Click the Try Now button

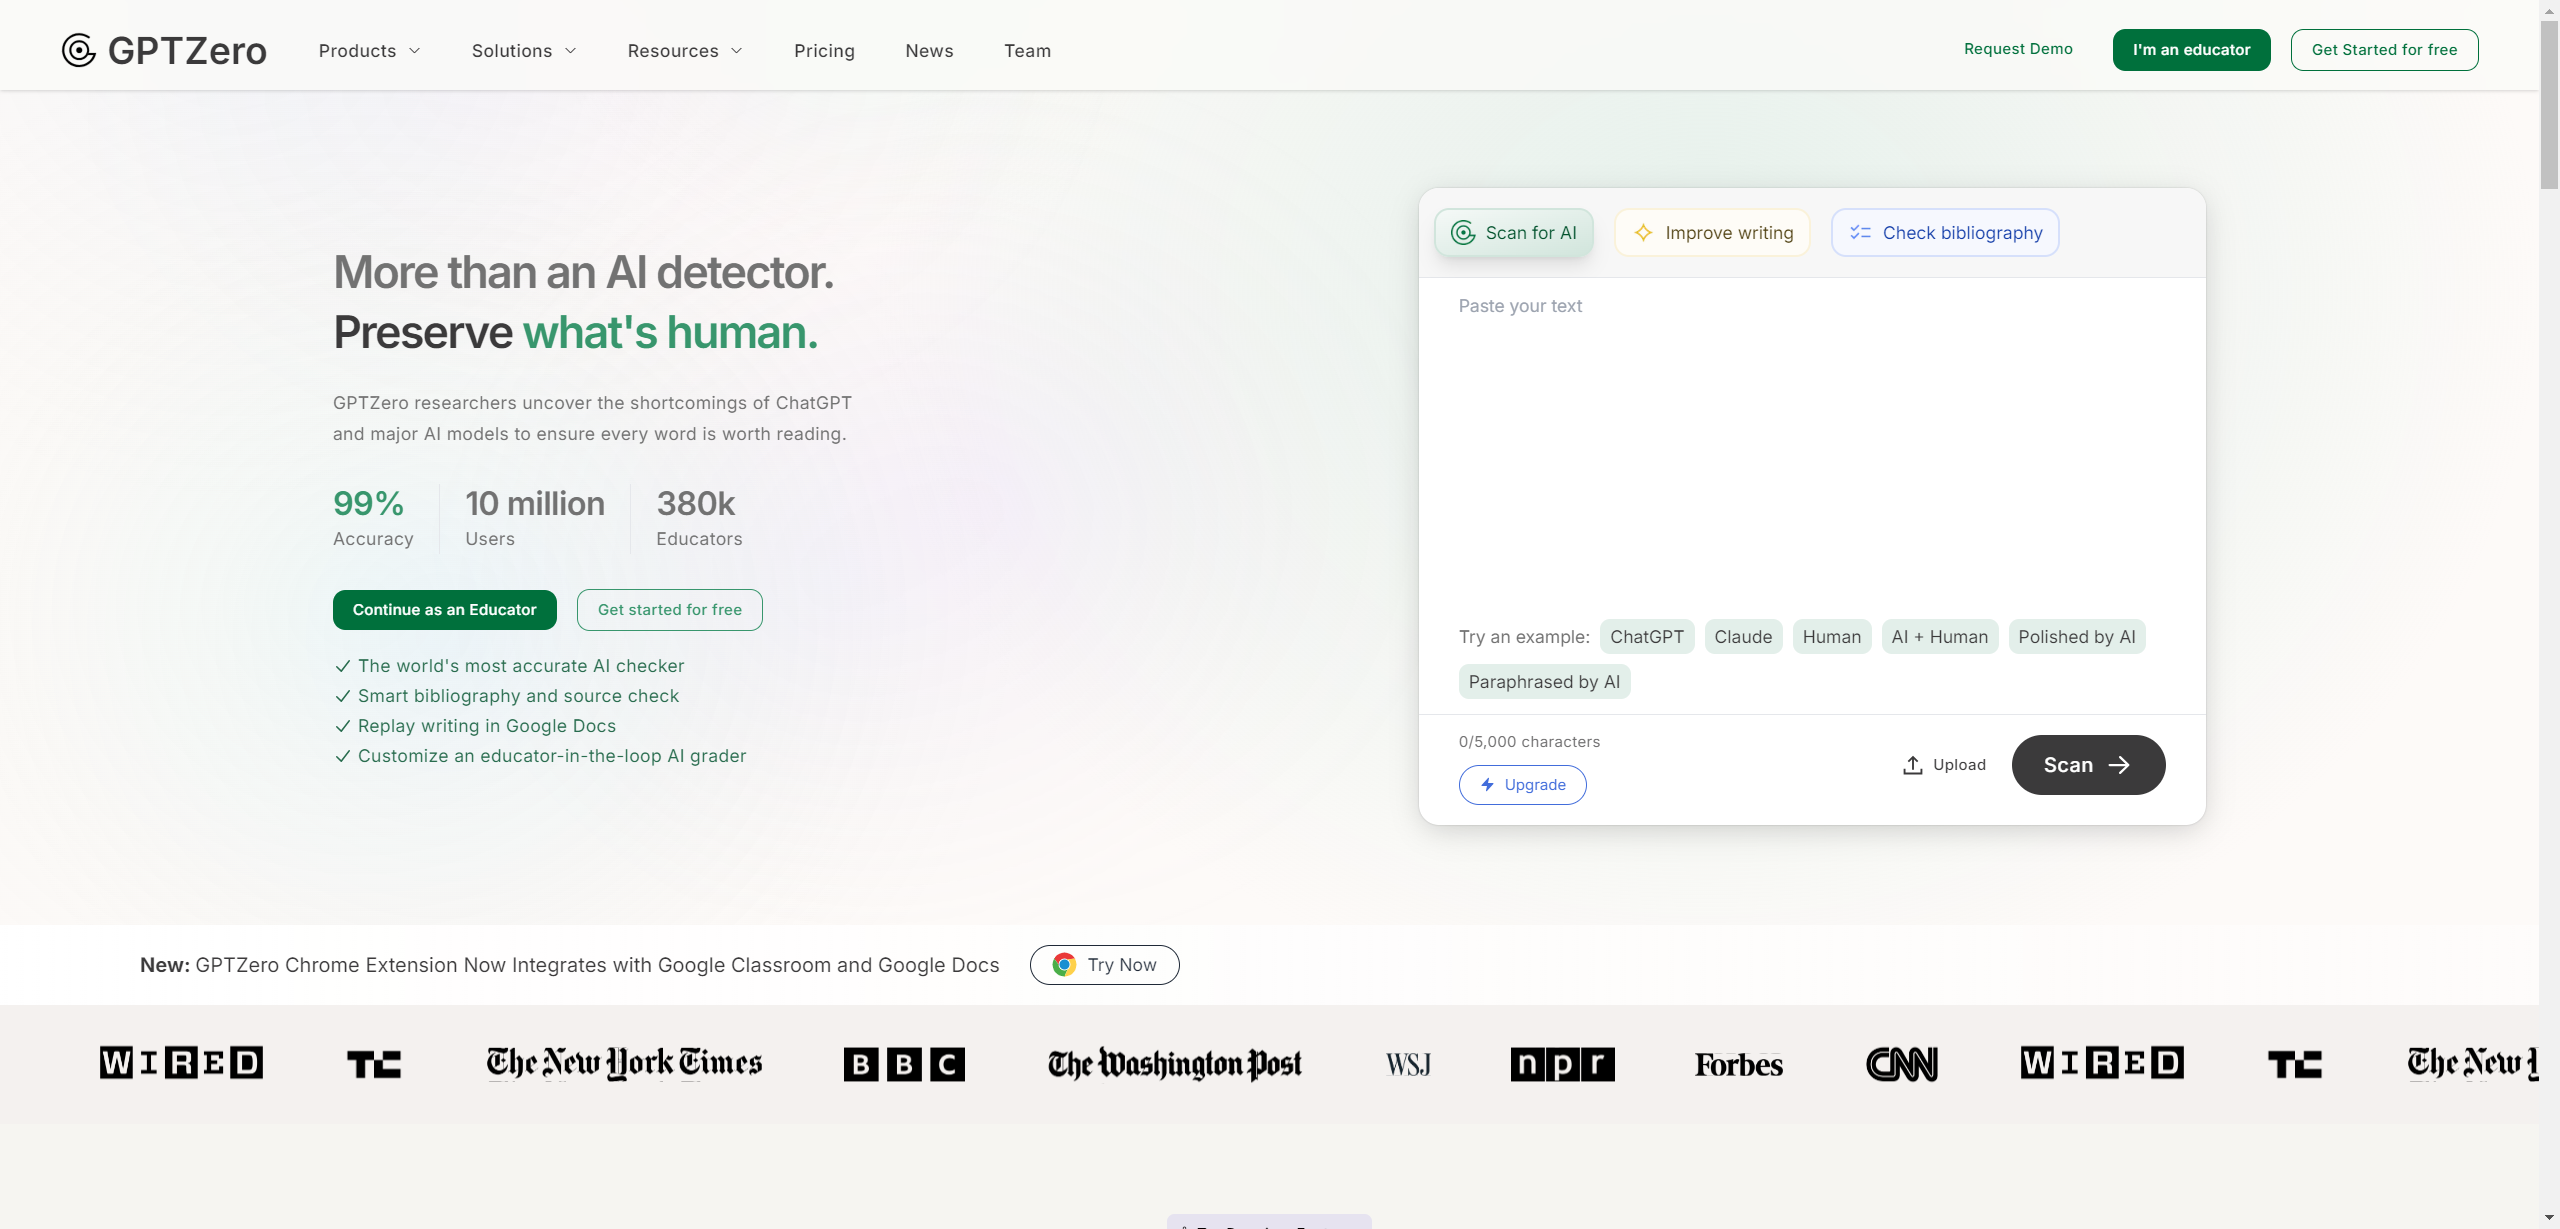[x=1104, y=965]
